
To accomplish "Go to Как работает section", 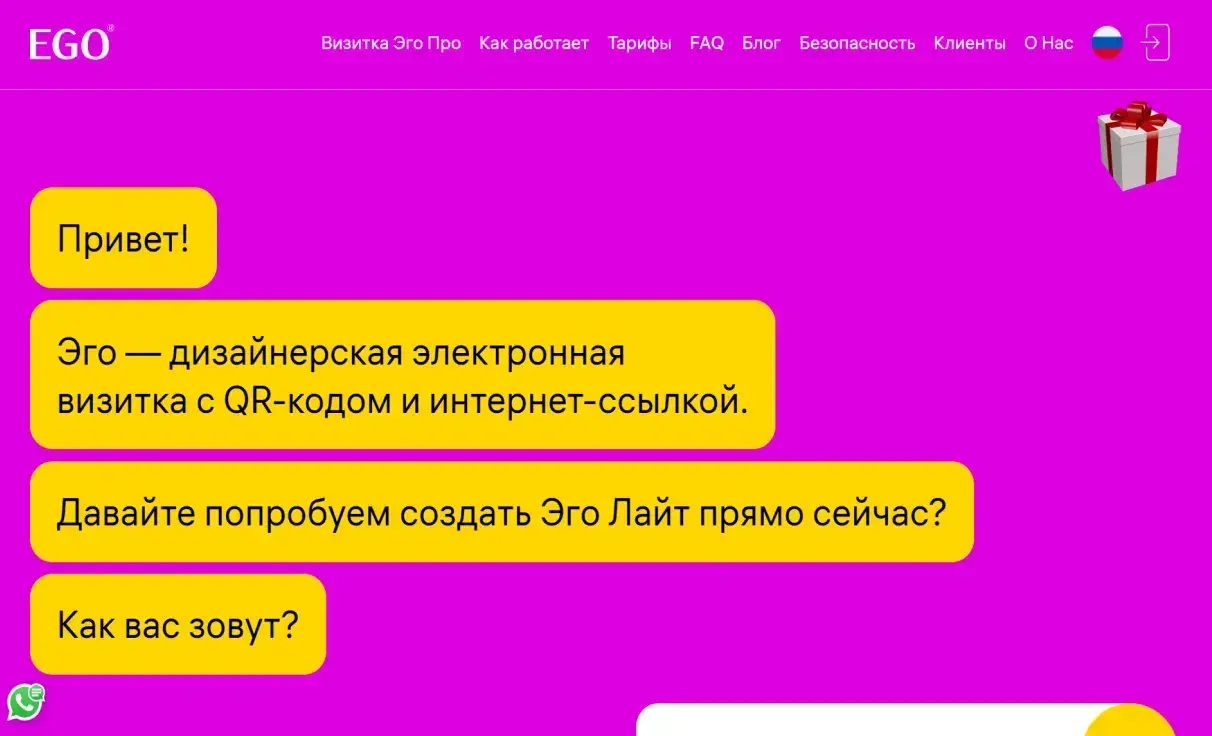I will tap(534, 43).
